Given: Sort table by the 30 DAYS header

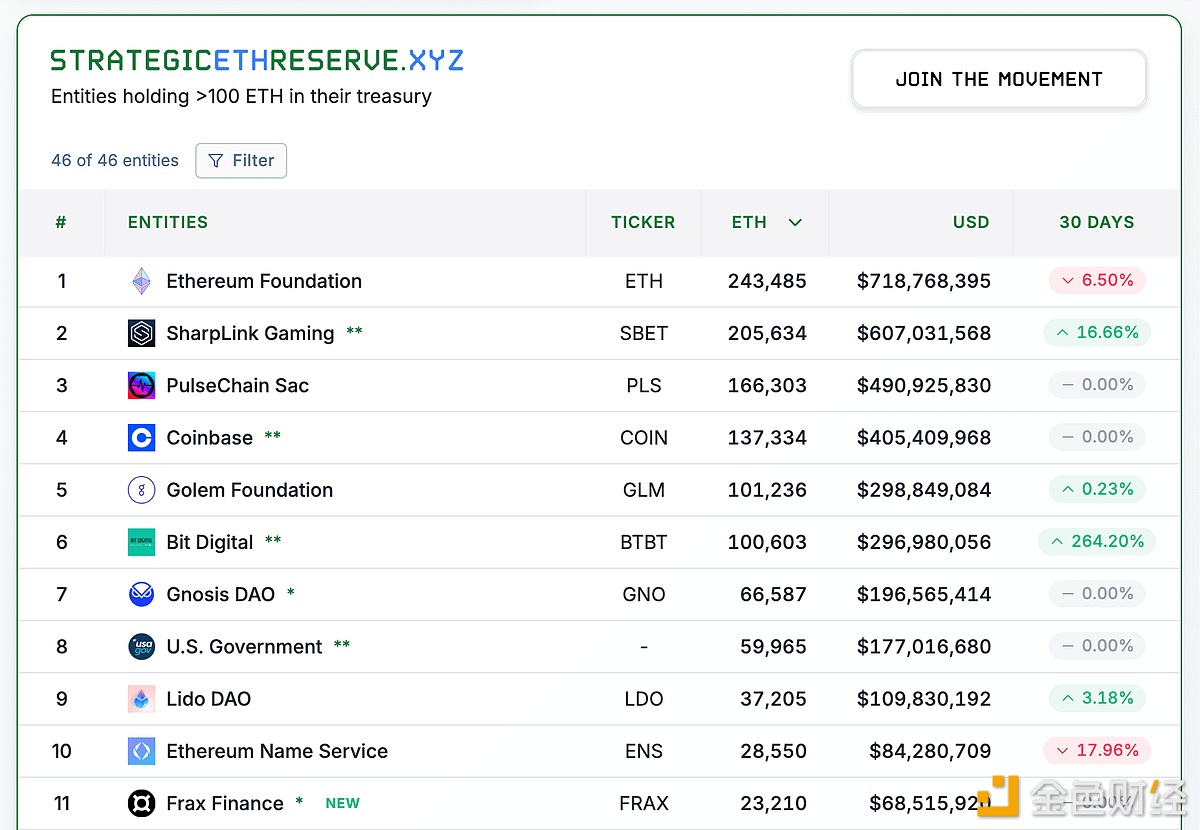Looking at the screenshot, I should pos(1096,222).
